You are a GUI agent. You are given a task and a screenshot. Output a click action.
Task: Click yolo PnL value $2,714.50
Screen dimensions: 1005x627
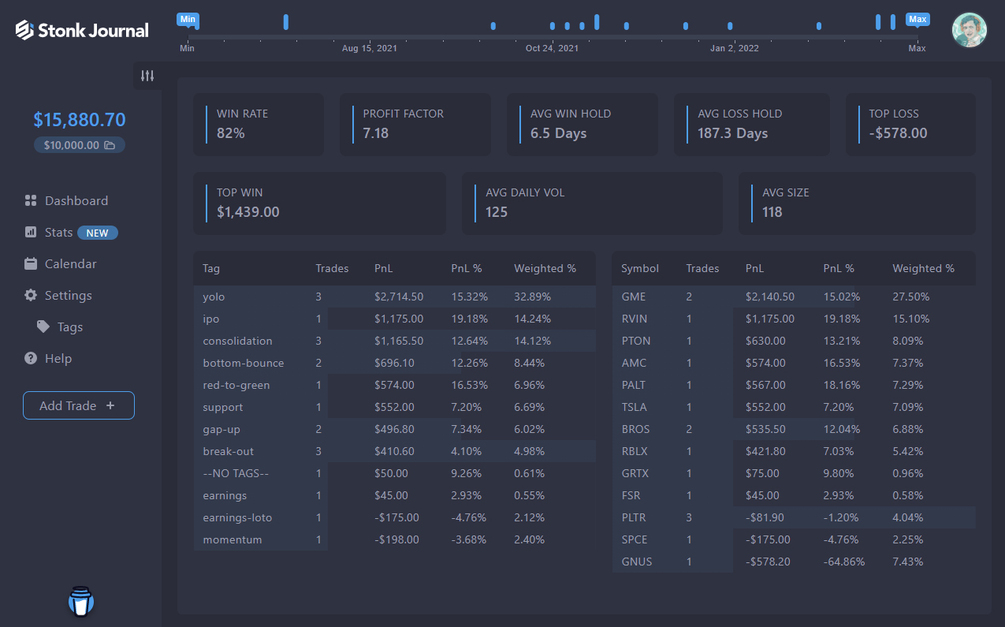point(399,297)
